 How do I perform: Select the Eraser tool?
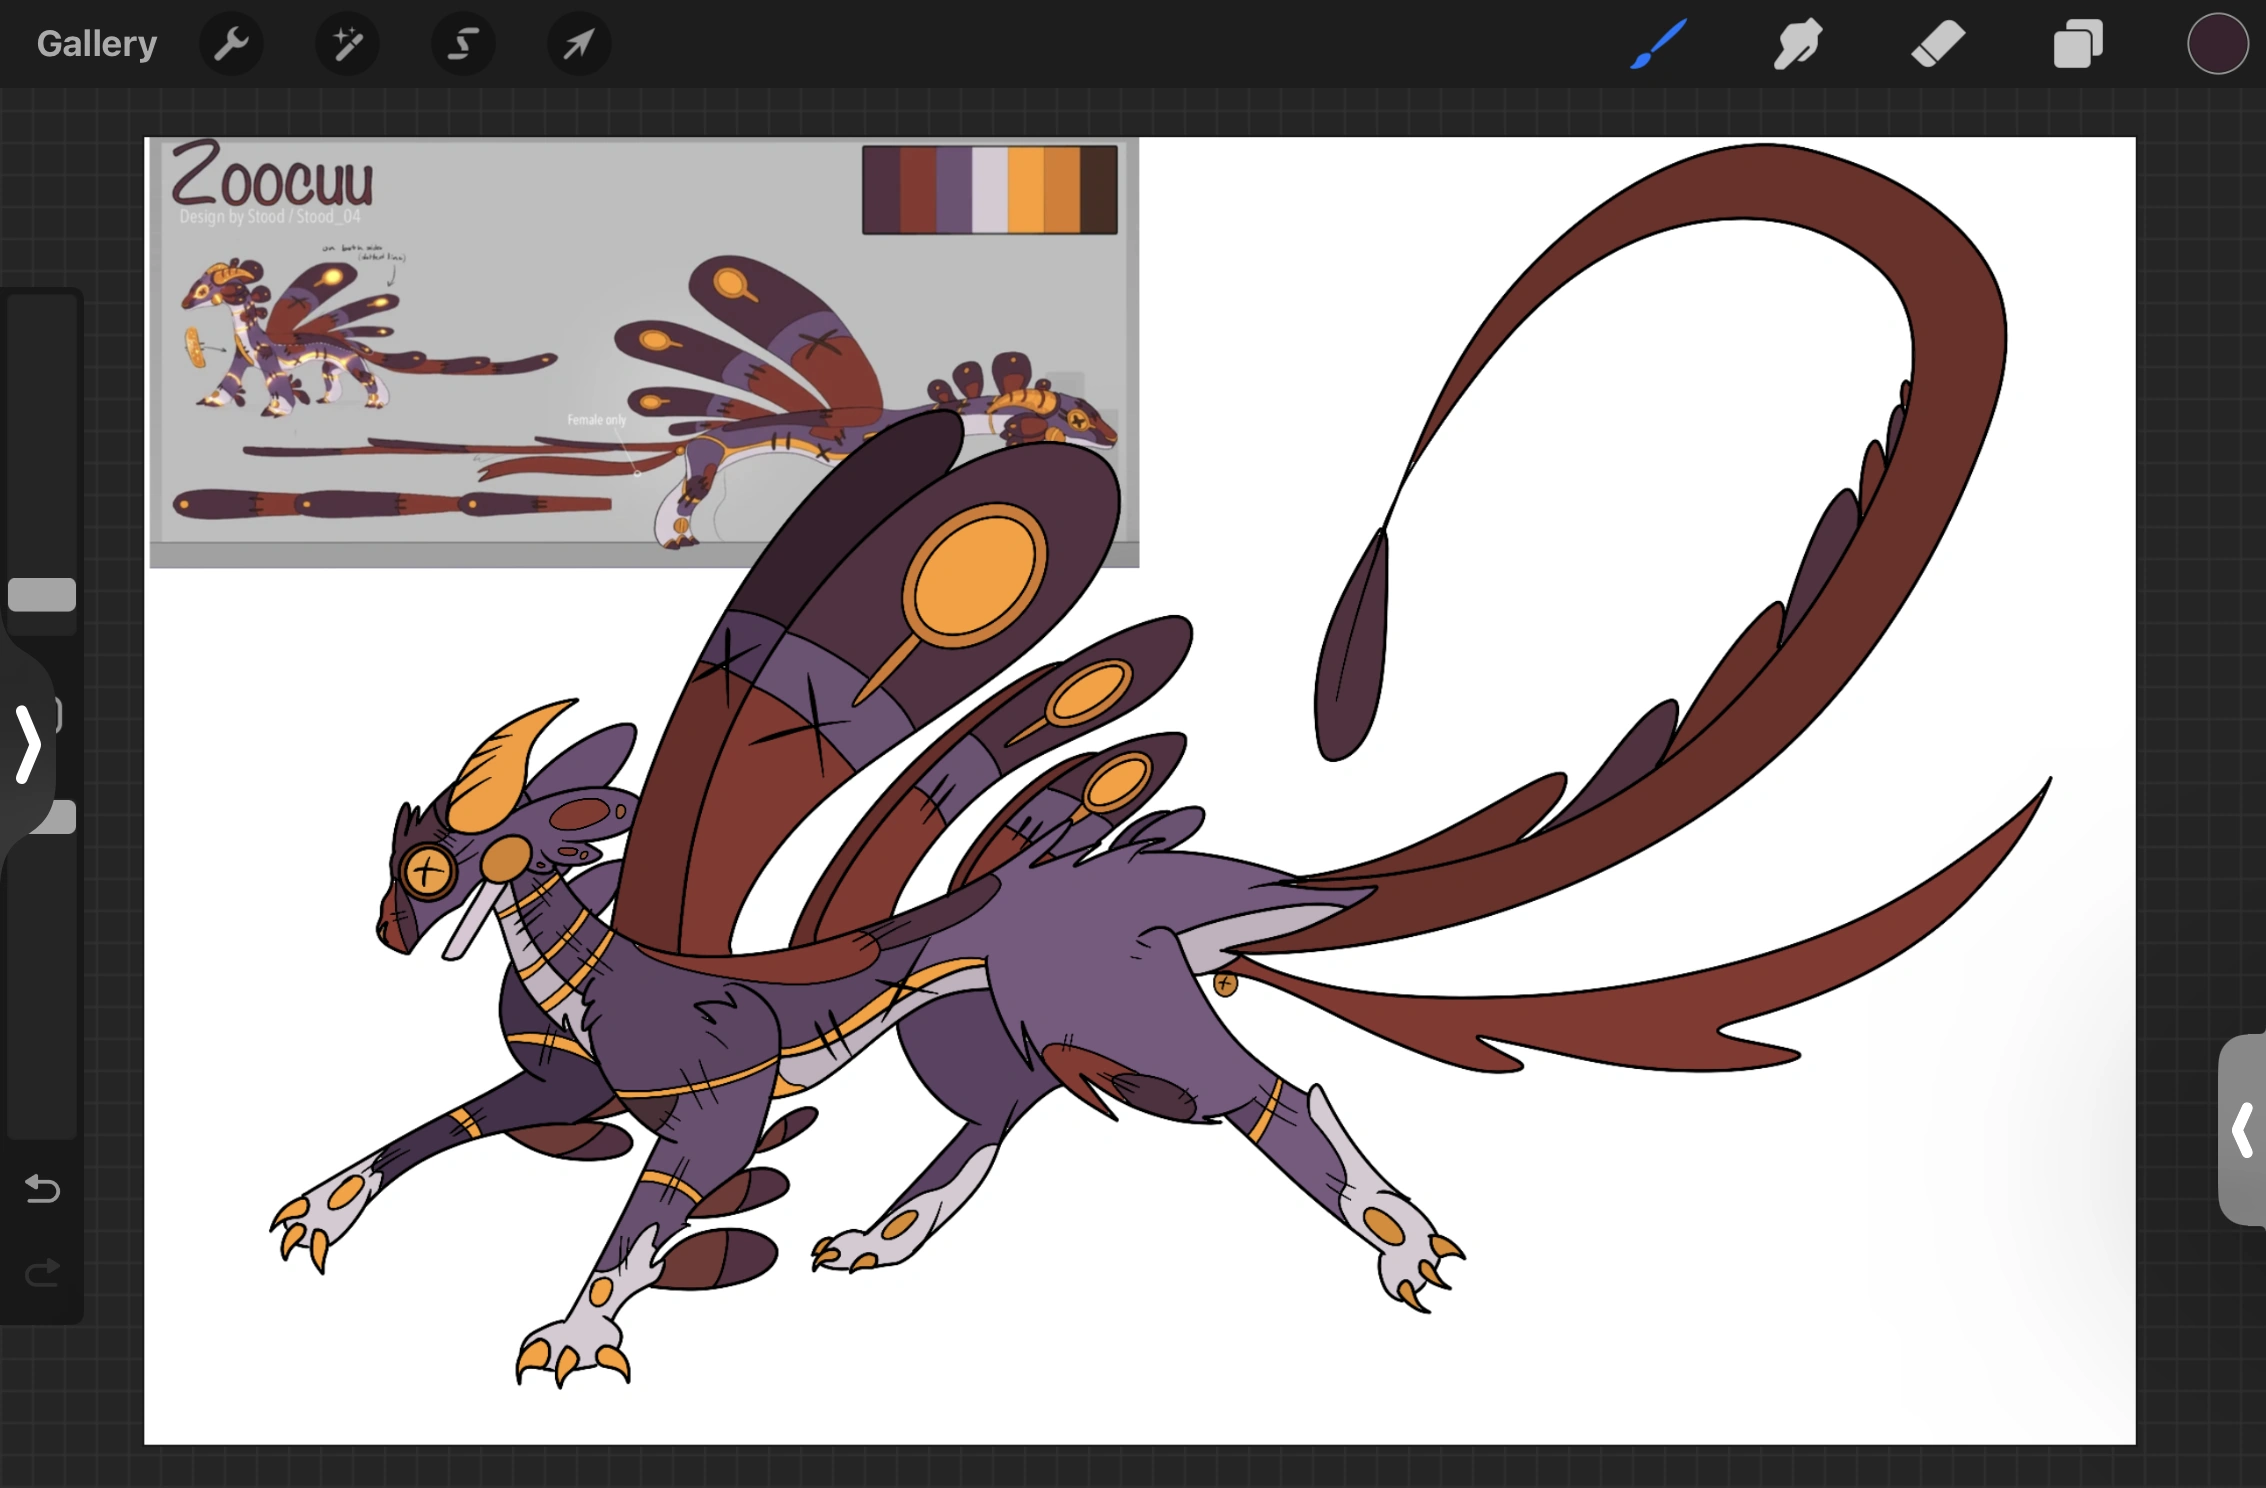coord(1937,43)
